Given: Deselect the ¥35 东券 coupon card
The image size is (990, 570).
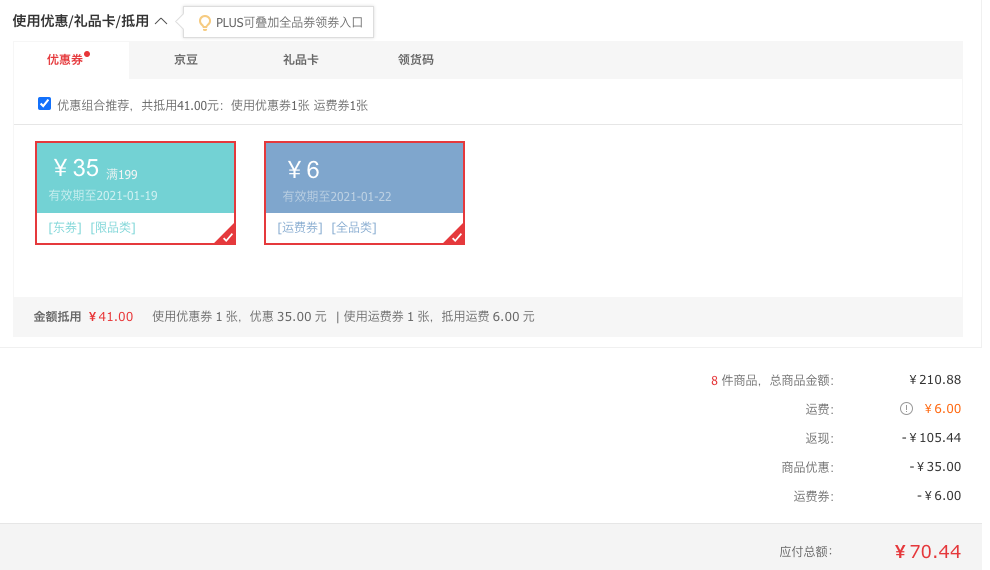Looking at the screenshot, I should [135, 193].
